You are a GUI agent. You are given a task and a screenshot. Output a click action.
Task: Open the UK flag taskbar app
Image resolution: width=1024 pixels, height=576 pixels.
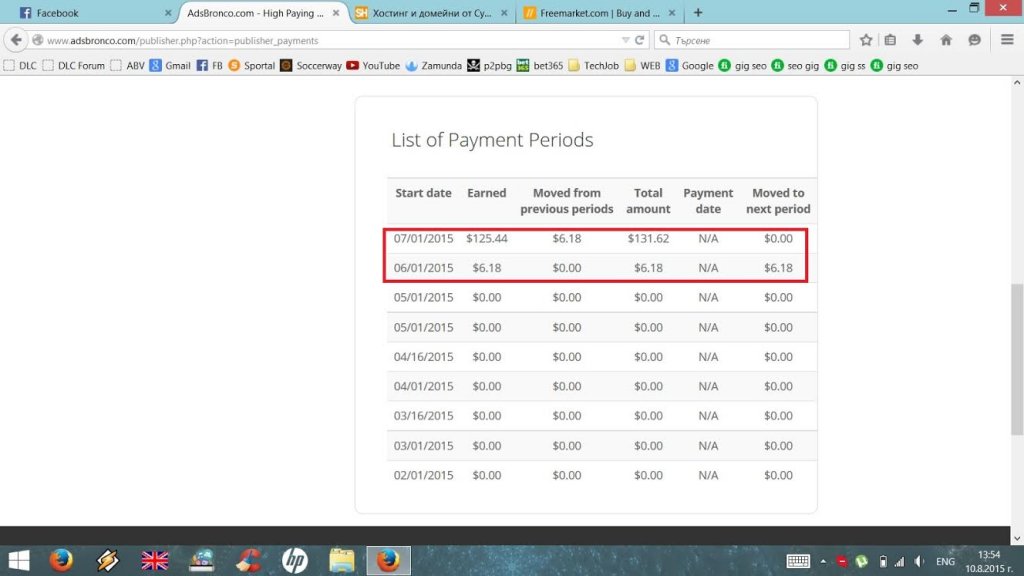point(155,560)
